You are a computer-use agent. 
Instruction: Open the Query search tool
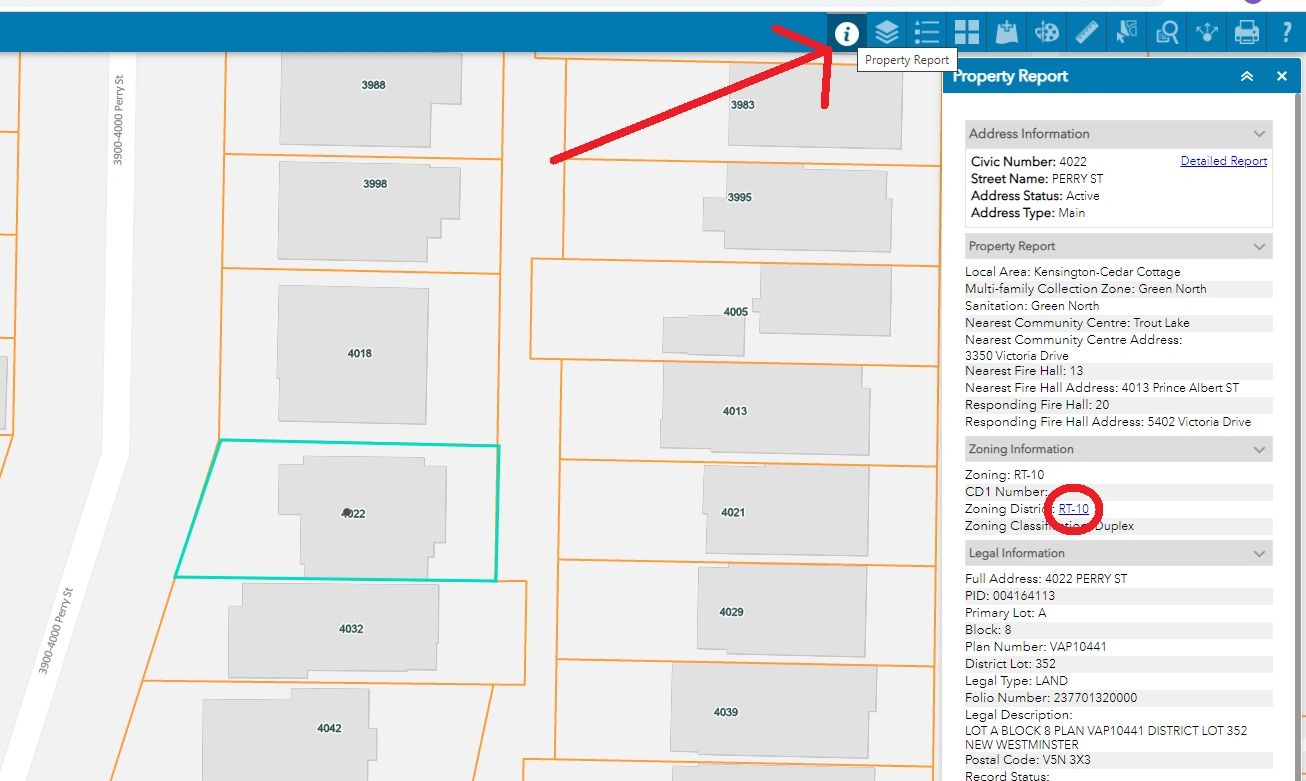(x=1166, y=32)
